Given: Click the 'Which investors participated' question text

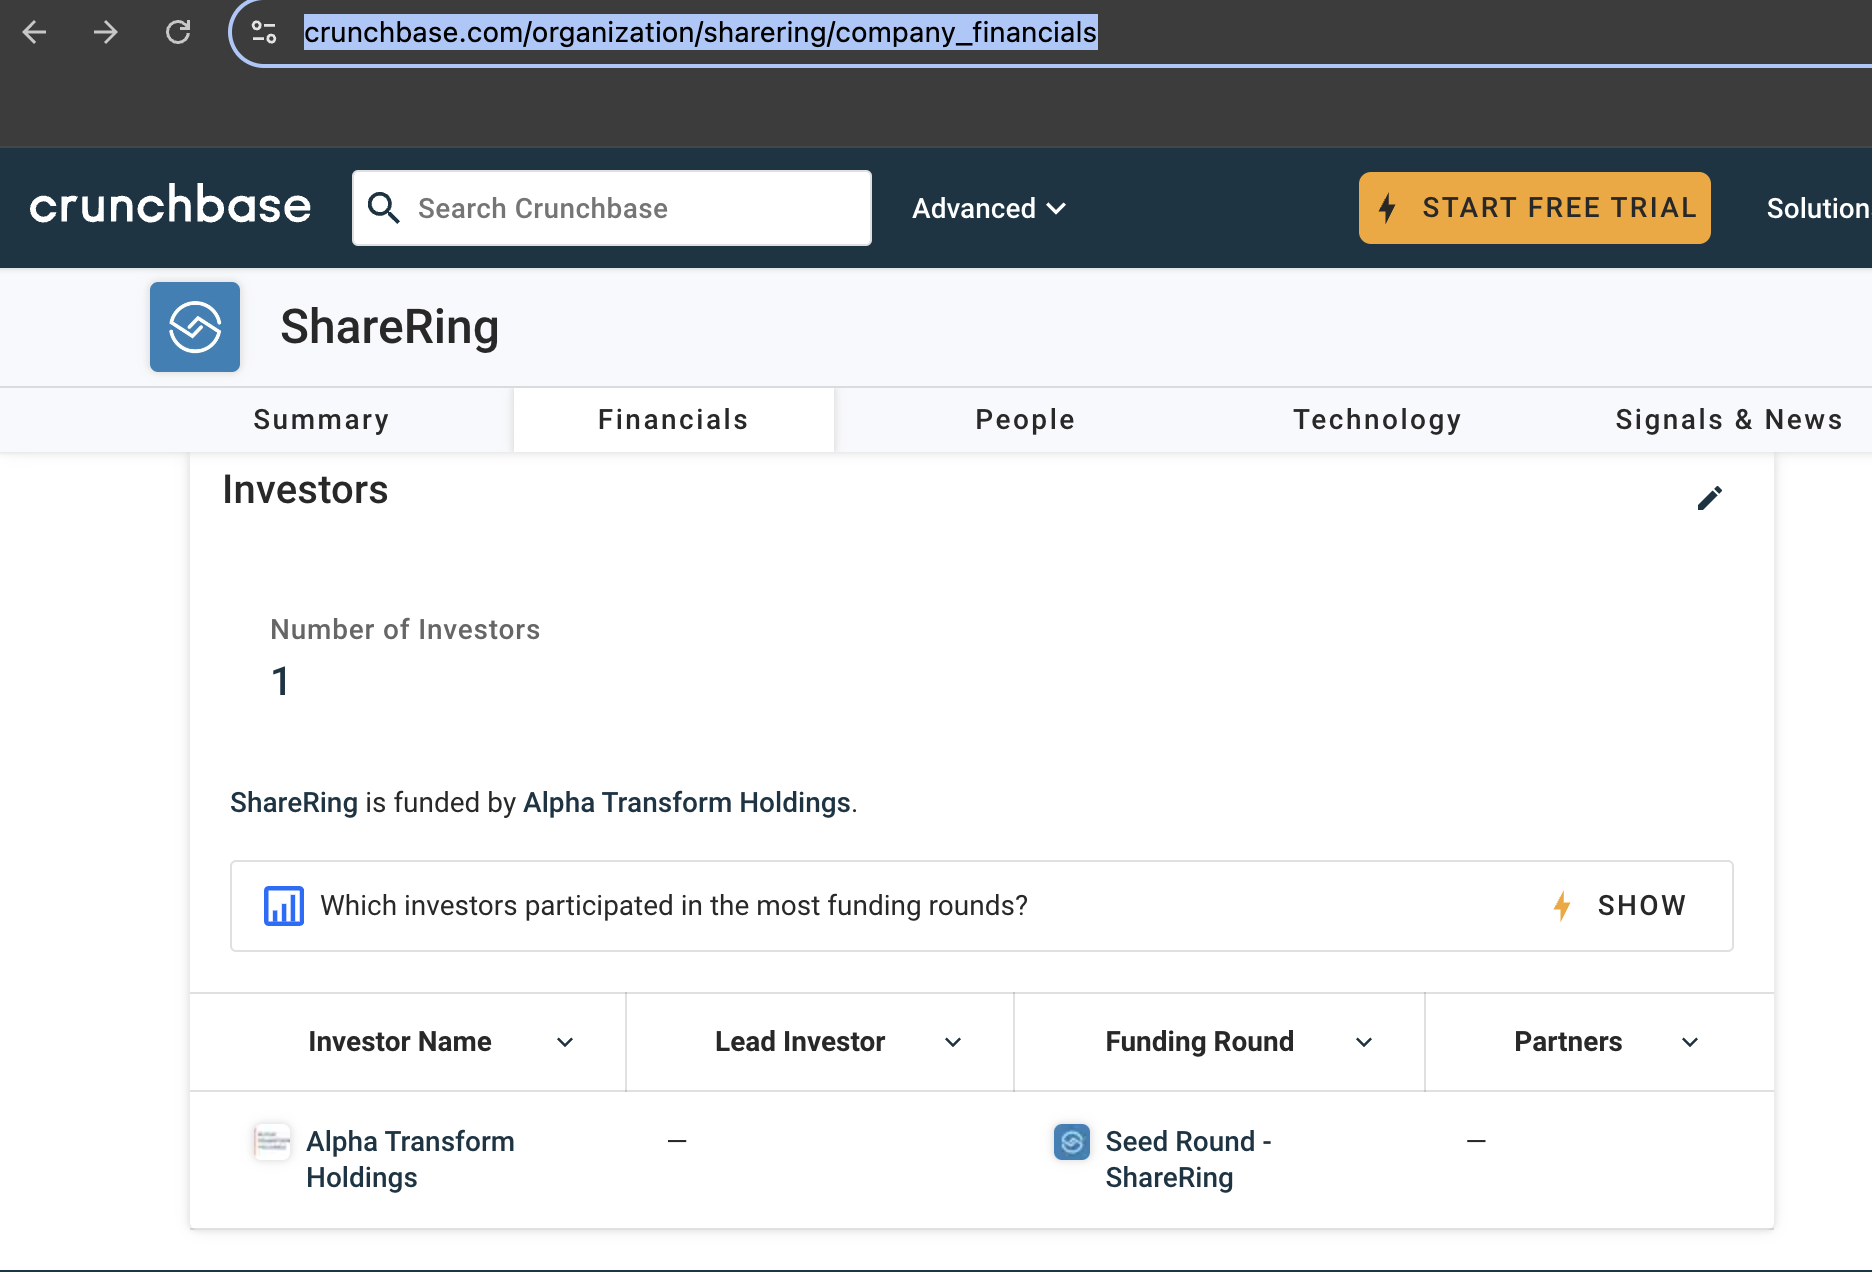Looking at the screenshot, I should (x=674, y=906).
